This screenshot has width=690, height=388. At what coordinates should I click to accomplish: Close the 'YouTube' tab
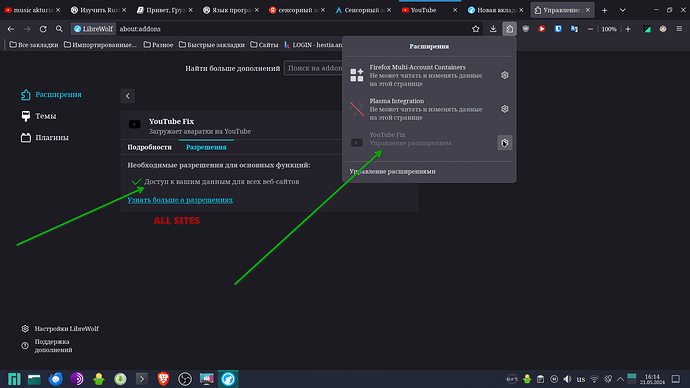pos(455,10)
